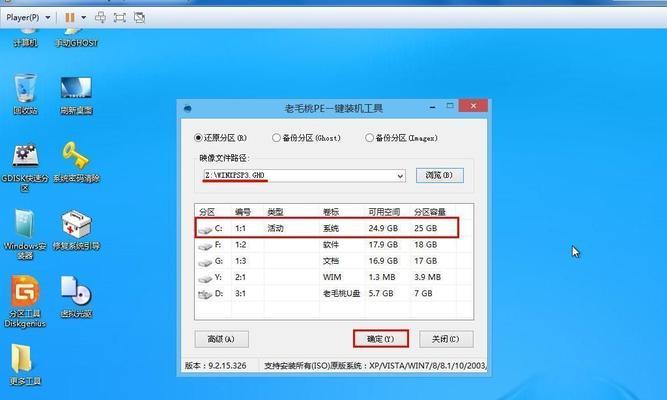Click the 1:2 partition number cell
This screenshot has height=400, width=667.
coord(240,245)
